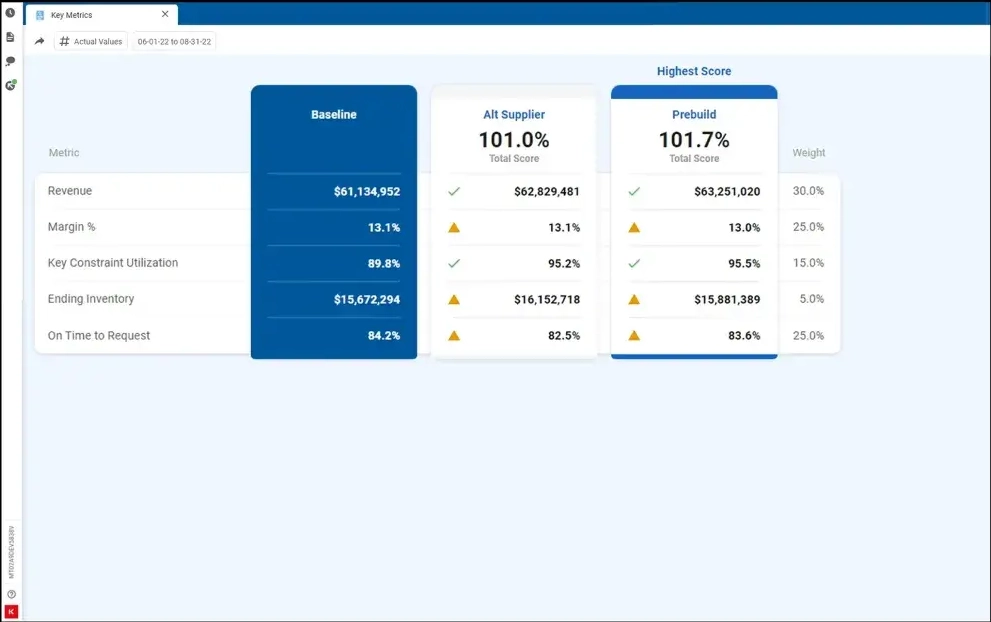This screenshot has width=991, height=622.
Task: Open the document icon in left sidebar
Action: click(x=10, y=37)
